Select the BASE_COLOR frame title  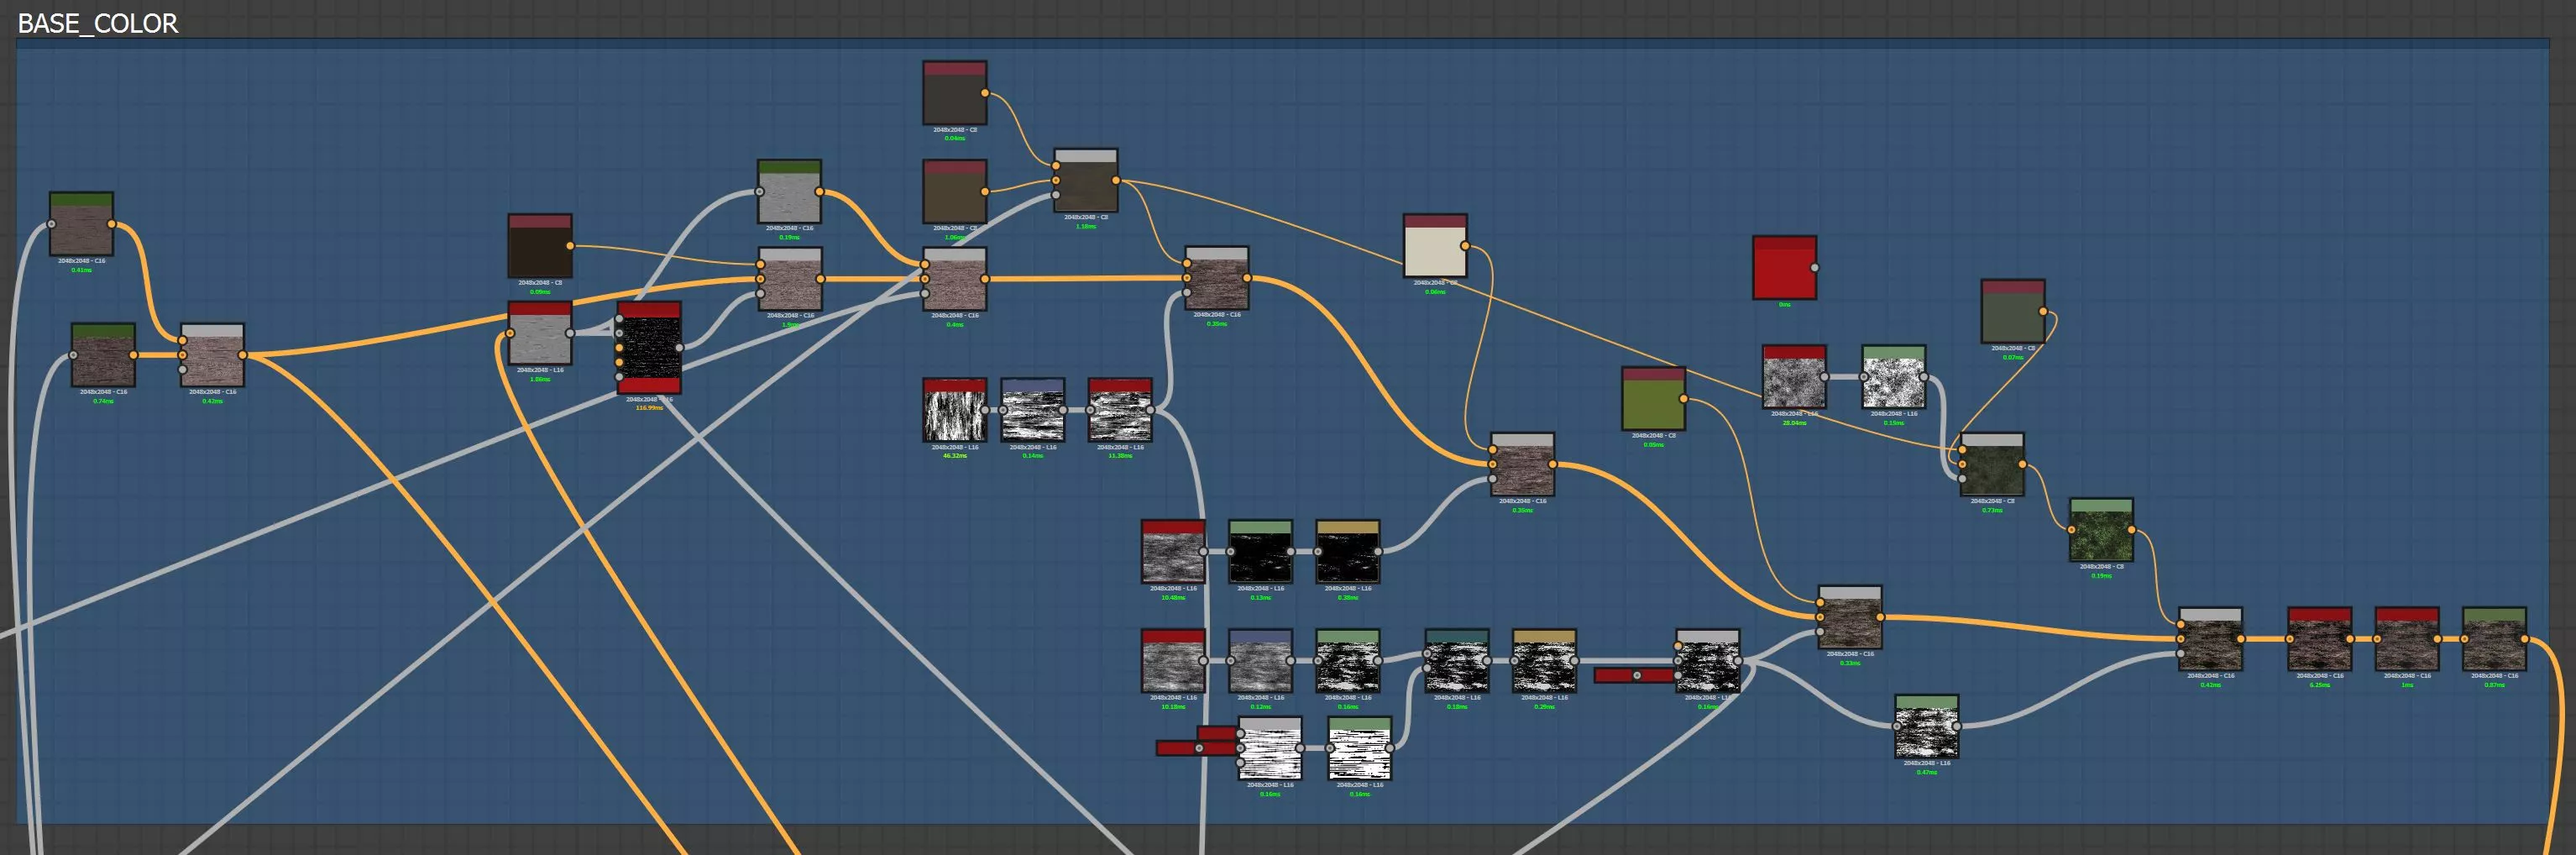(x=98, y=24)
